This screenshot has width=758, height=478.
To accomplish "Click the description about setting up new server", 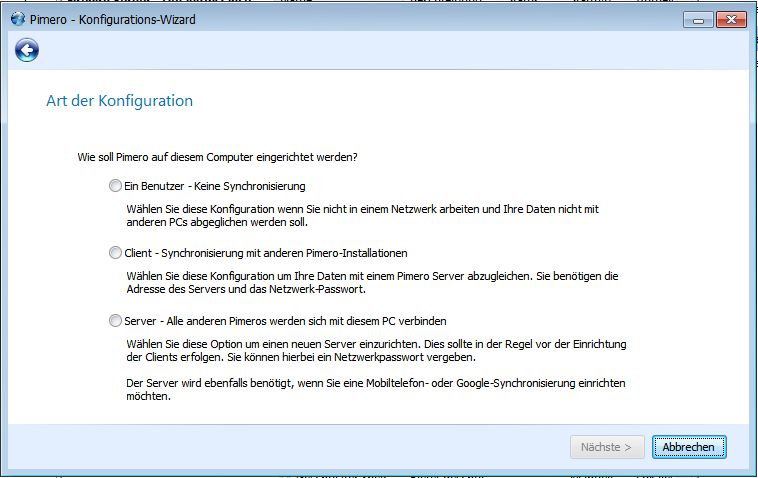I will (x=375, y=350).
